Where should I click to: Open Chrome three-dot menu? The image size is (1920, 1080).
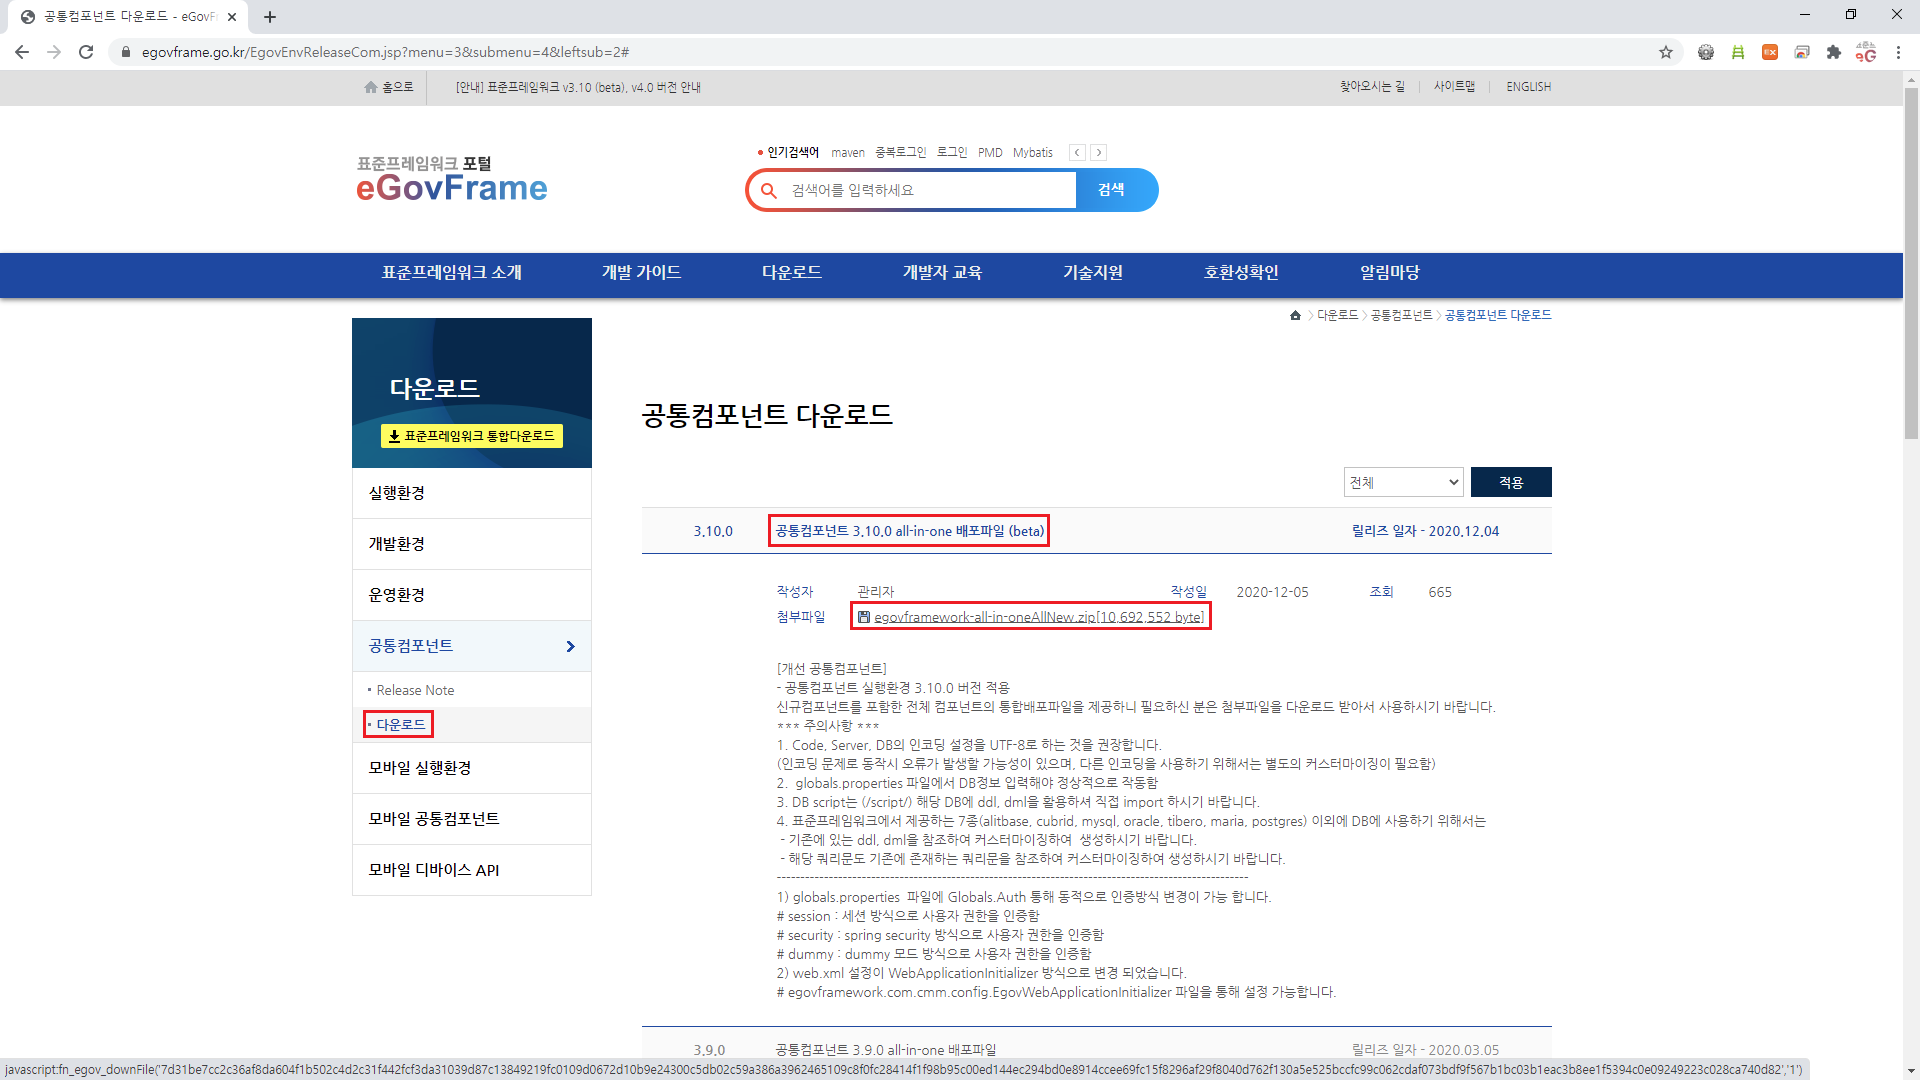[x=1898, y=52]
